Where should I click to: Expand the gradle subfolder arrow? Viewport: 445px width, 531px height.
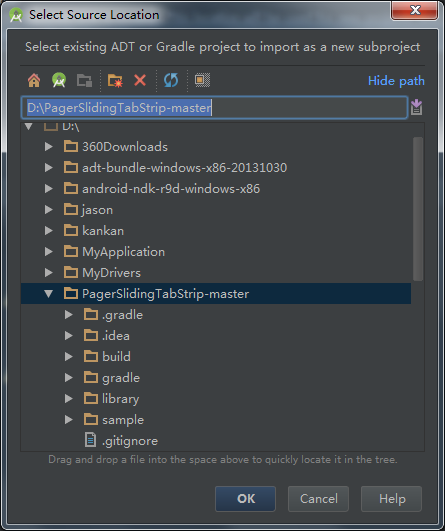[69, 378]
